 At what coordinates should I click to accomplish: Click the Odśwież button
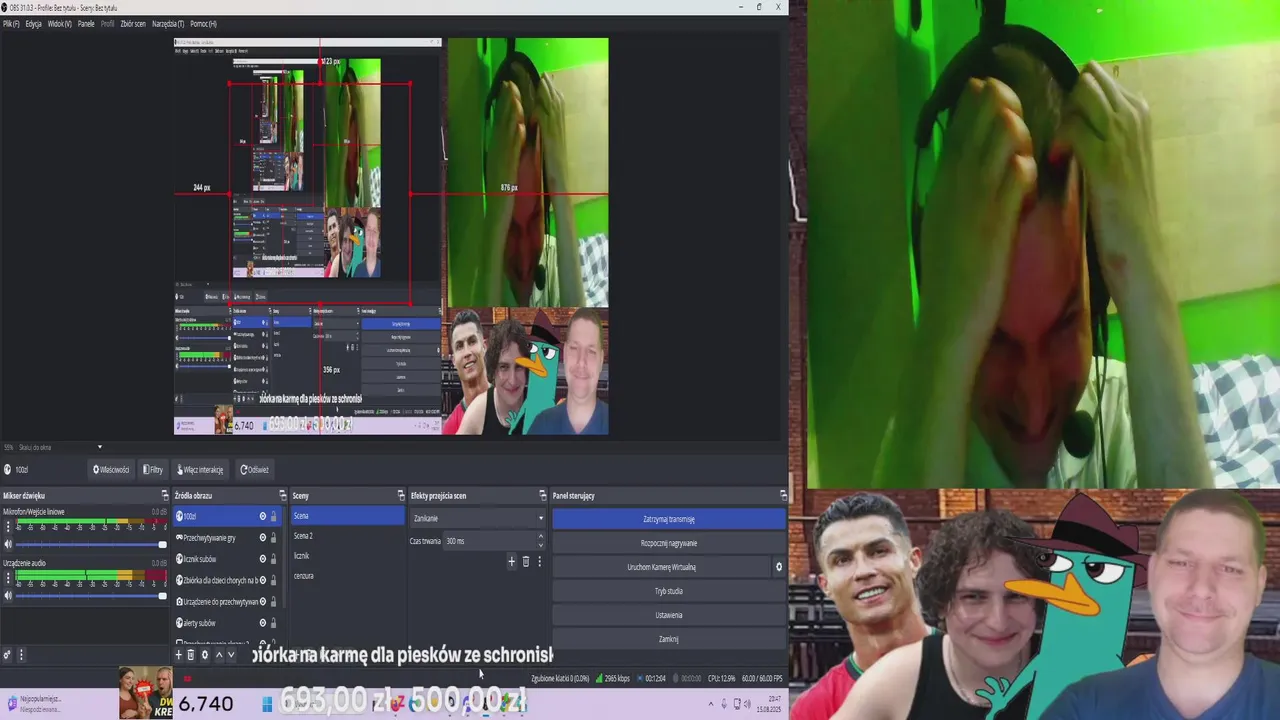pyautogui.click(x=254, y=470)
